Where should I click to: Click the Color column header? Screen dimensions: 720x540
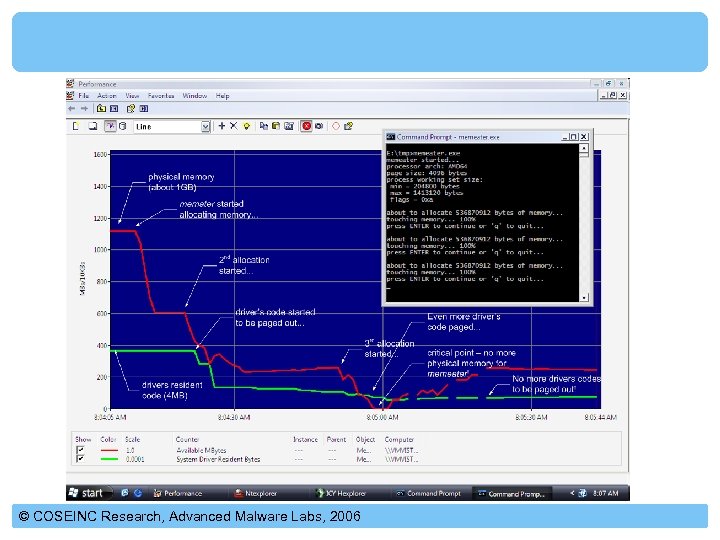click(108, 439)
